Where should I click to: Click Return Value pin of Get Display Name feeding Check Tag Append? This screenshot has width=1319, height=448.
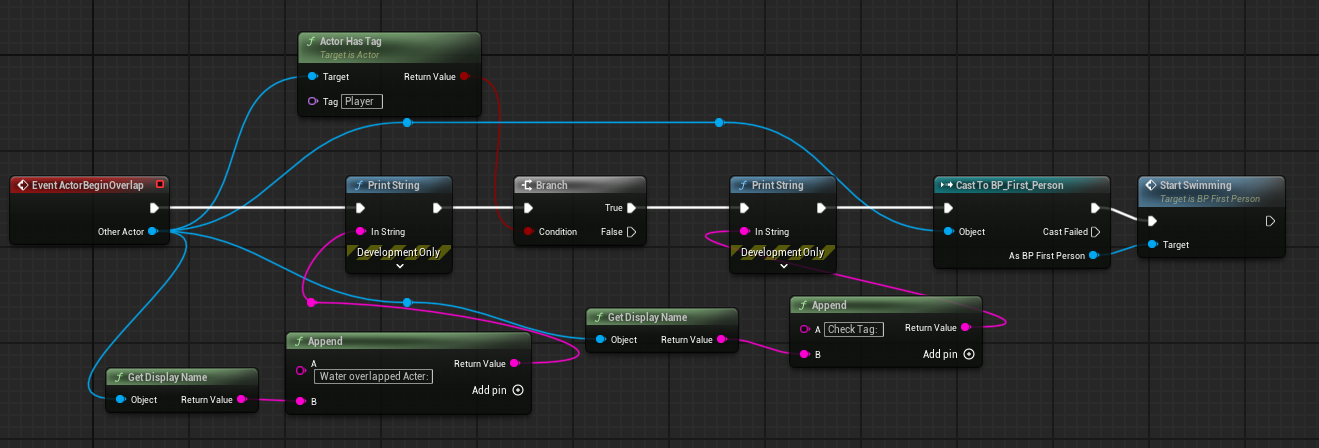coord(723,340)
